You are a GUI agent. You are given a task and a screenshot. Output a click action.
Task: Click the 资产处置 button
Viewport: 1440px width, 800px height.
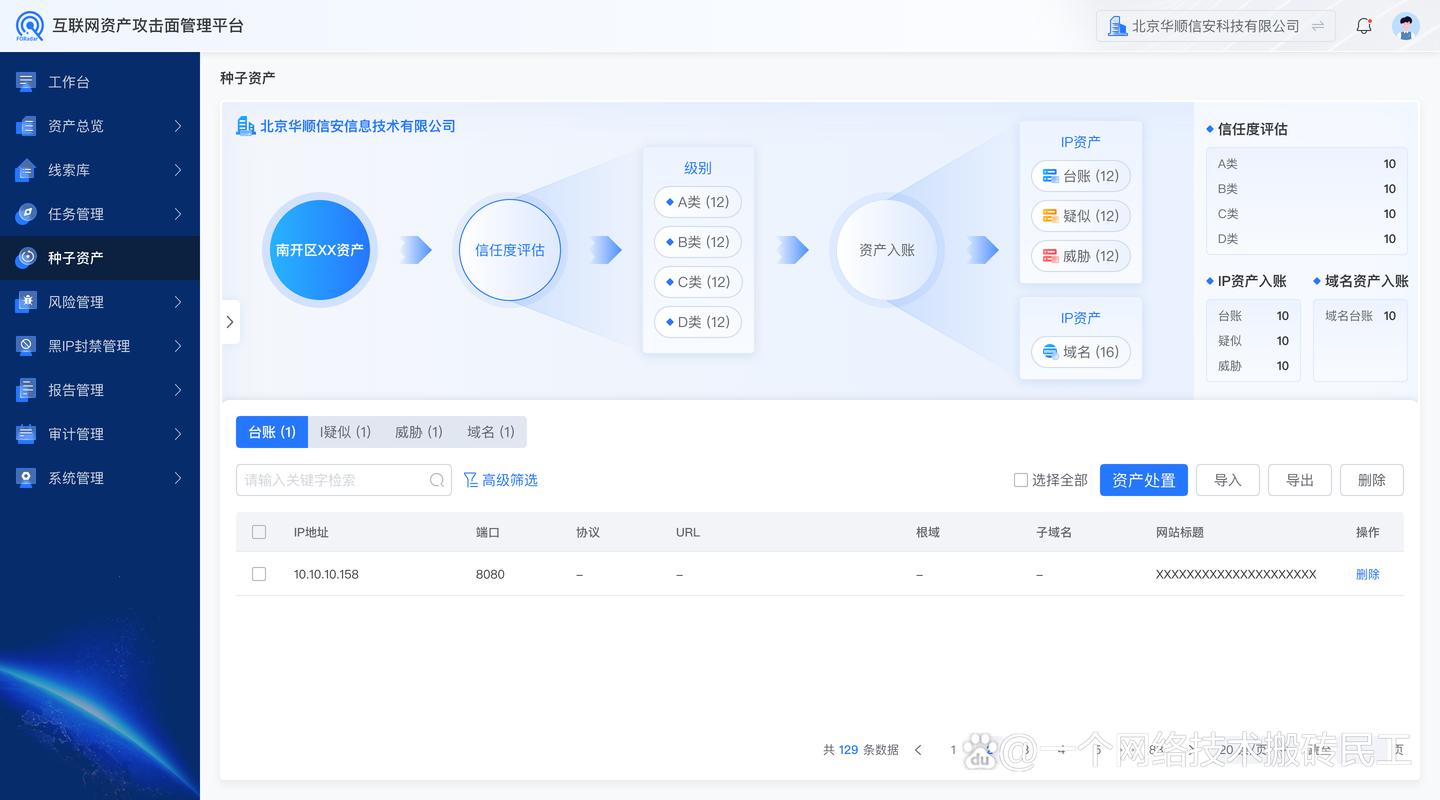pos(1143,479)
